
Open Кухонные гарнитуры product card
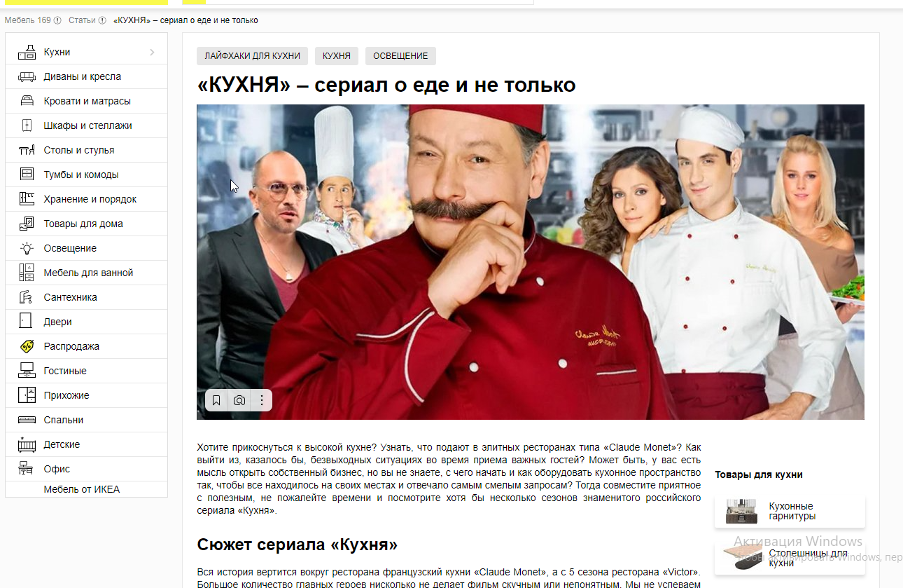pyautogui.click(x=790, y=511)
